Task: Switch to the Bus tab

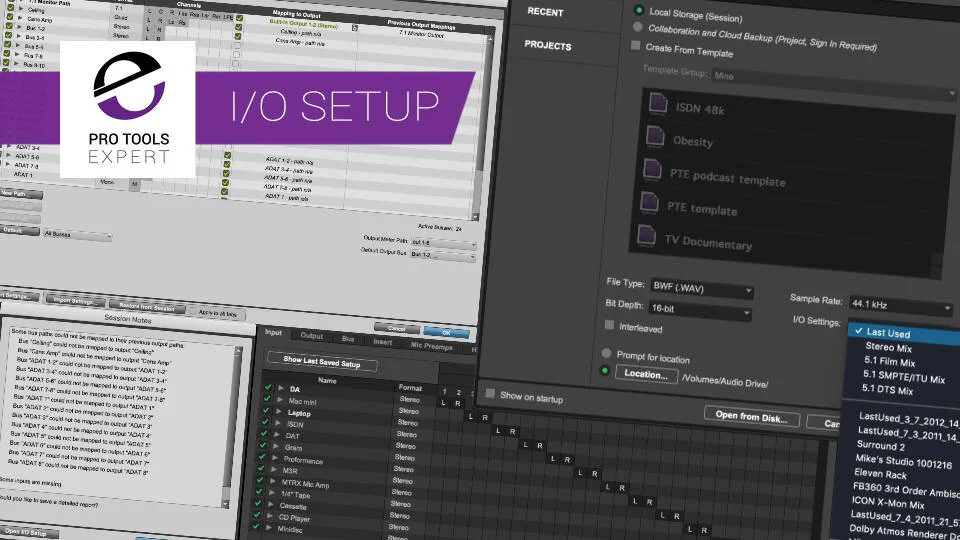Action: pos(348,339)
